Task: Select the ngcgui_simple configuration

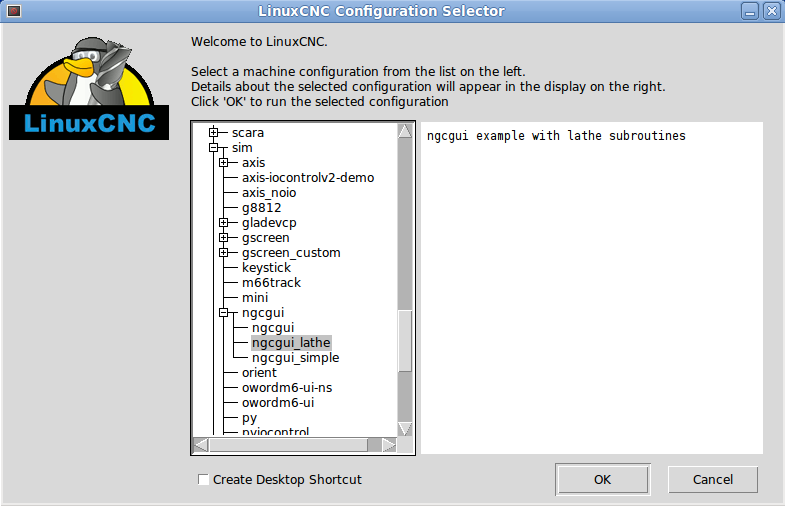Action: pyautogui.click(x=295, y=357)
